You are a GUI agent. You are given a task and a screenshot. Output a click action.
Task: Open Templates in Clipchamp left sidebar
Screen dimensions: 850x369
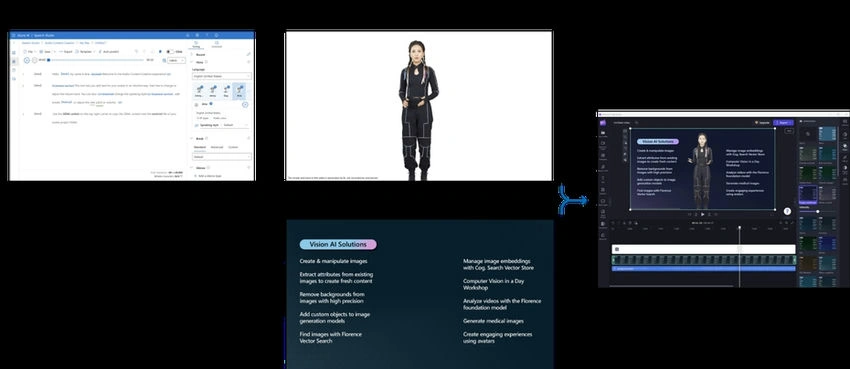coord(603,157)
